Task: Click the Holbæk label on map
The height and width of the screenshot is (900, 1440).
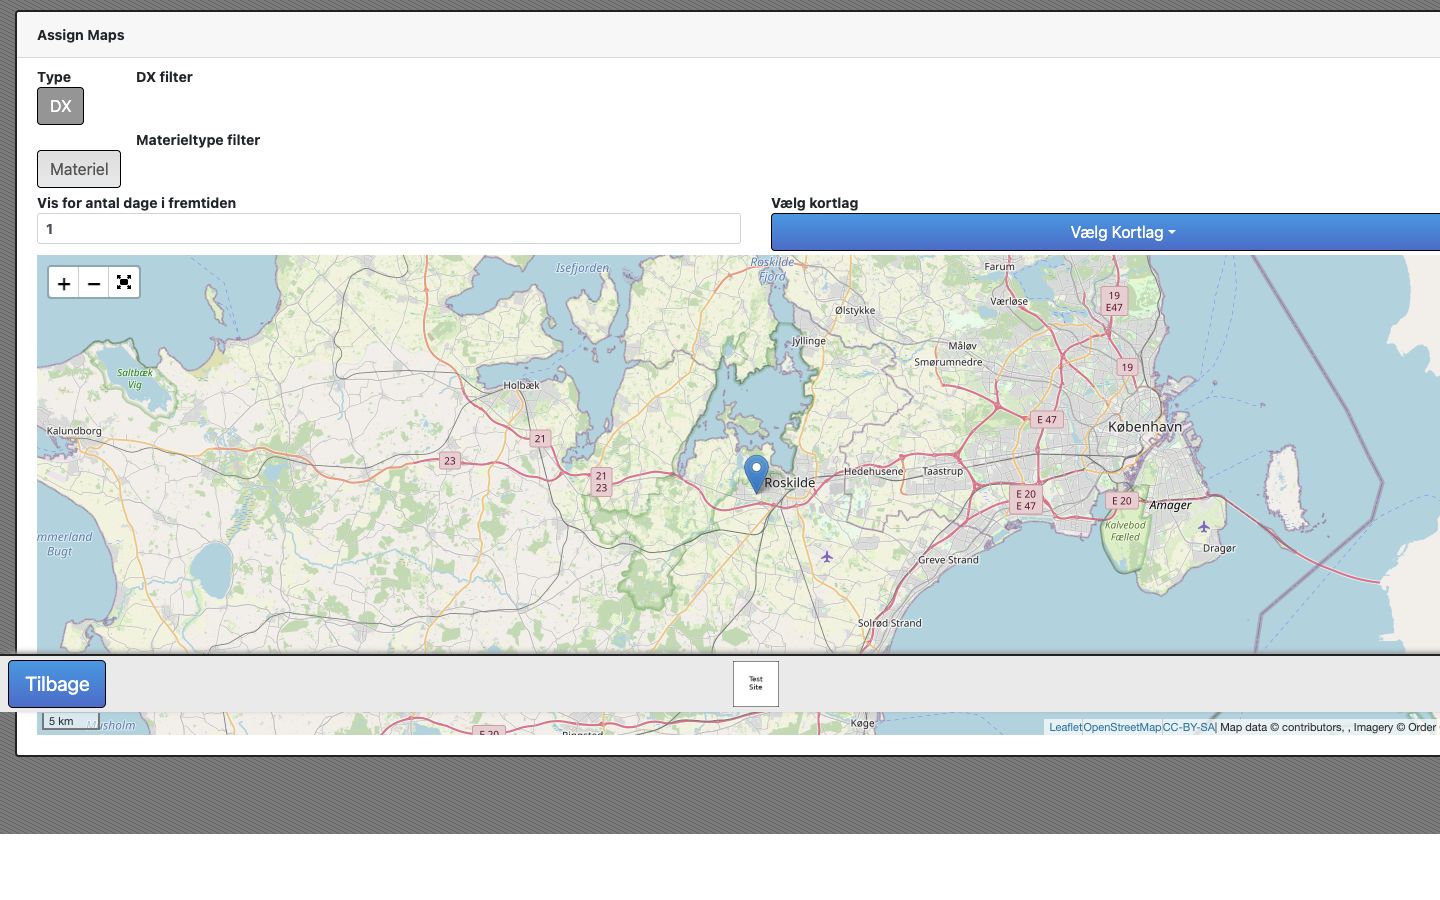Action: pos(522,385)
